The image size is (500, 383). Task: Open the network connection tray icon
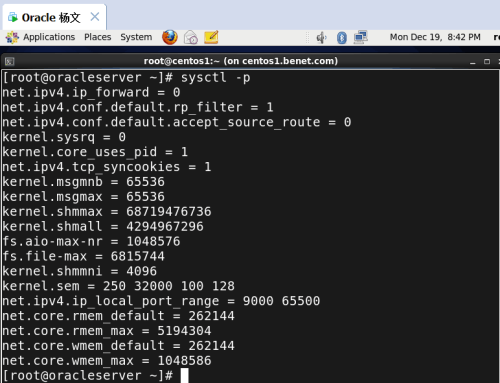(x=361, y=37)
